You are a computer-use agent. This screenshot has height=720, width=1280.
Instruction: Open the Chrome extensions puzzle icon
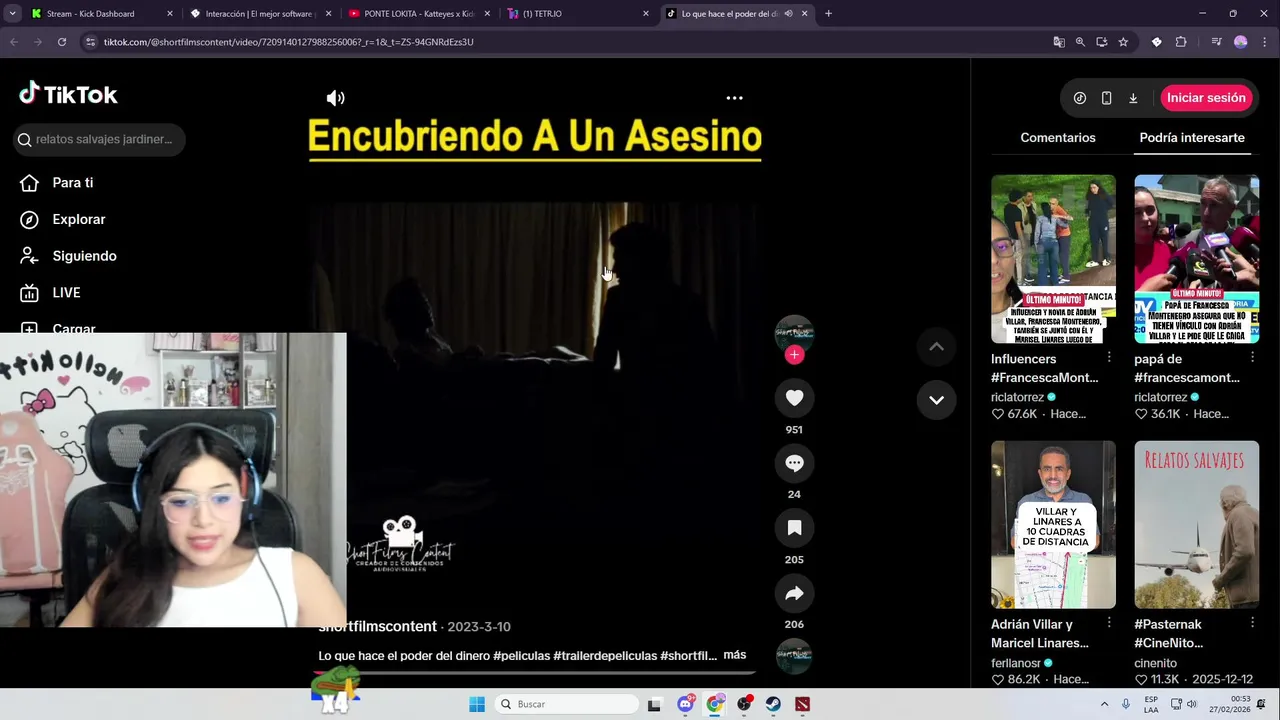click(x=1181, y=42)
